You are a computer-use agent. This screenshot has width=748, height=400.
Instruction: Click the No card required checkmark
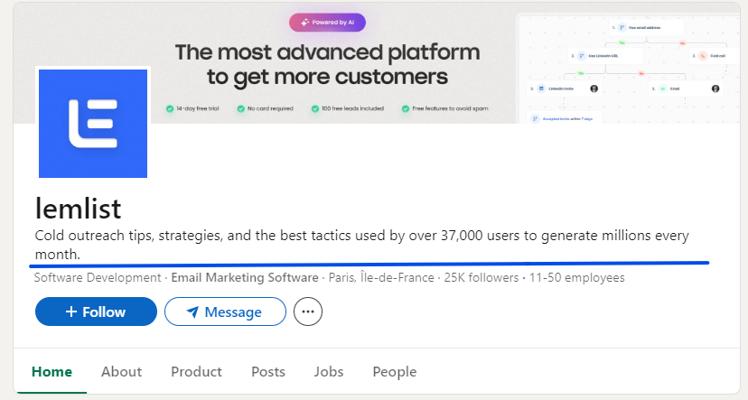click(x=241, y=109)
